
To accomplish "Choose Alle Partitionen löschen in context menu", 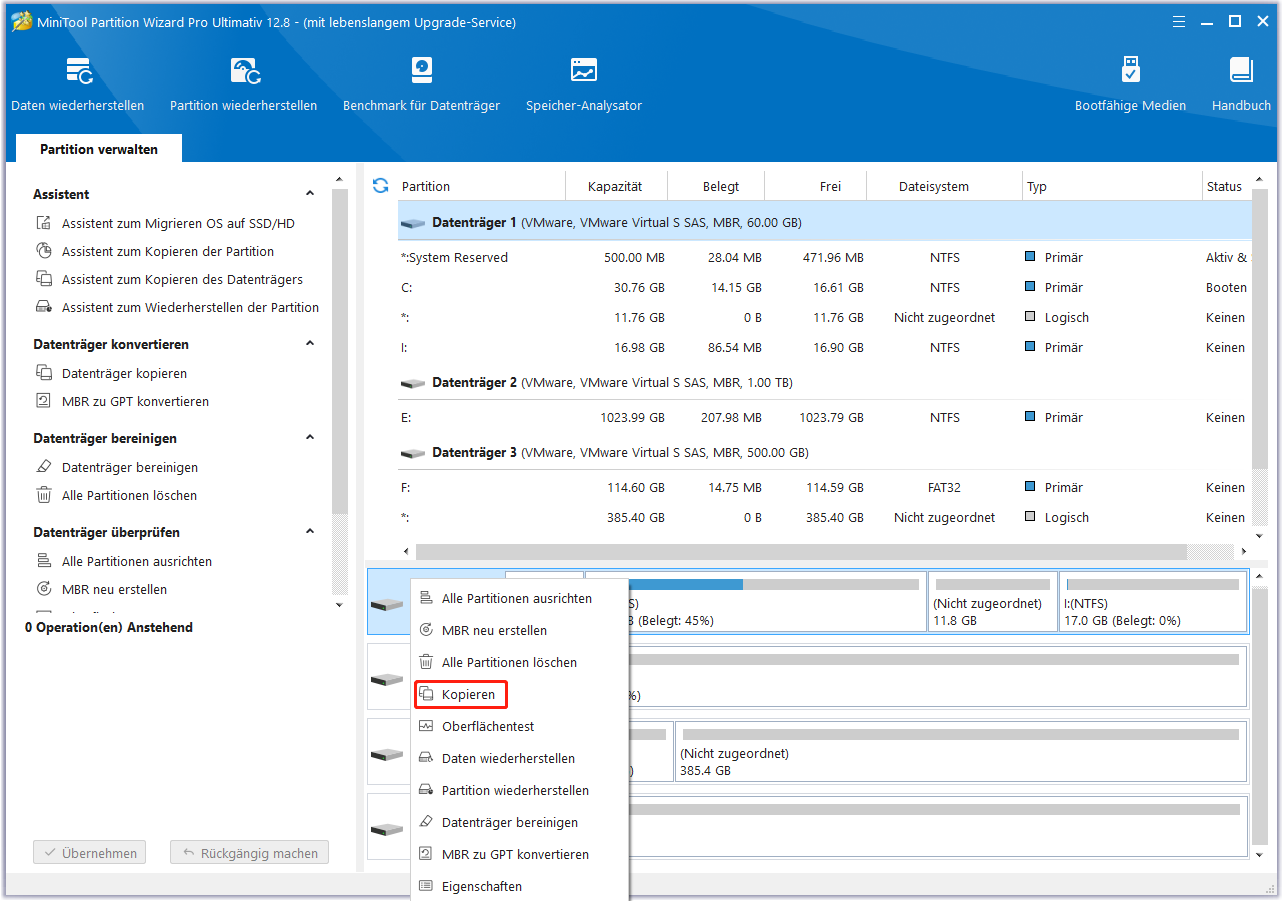I will (x=520, y=663).
